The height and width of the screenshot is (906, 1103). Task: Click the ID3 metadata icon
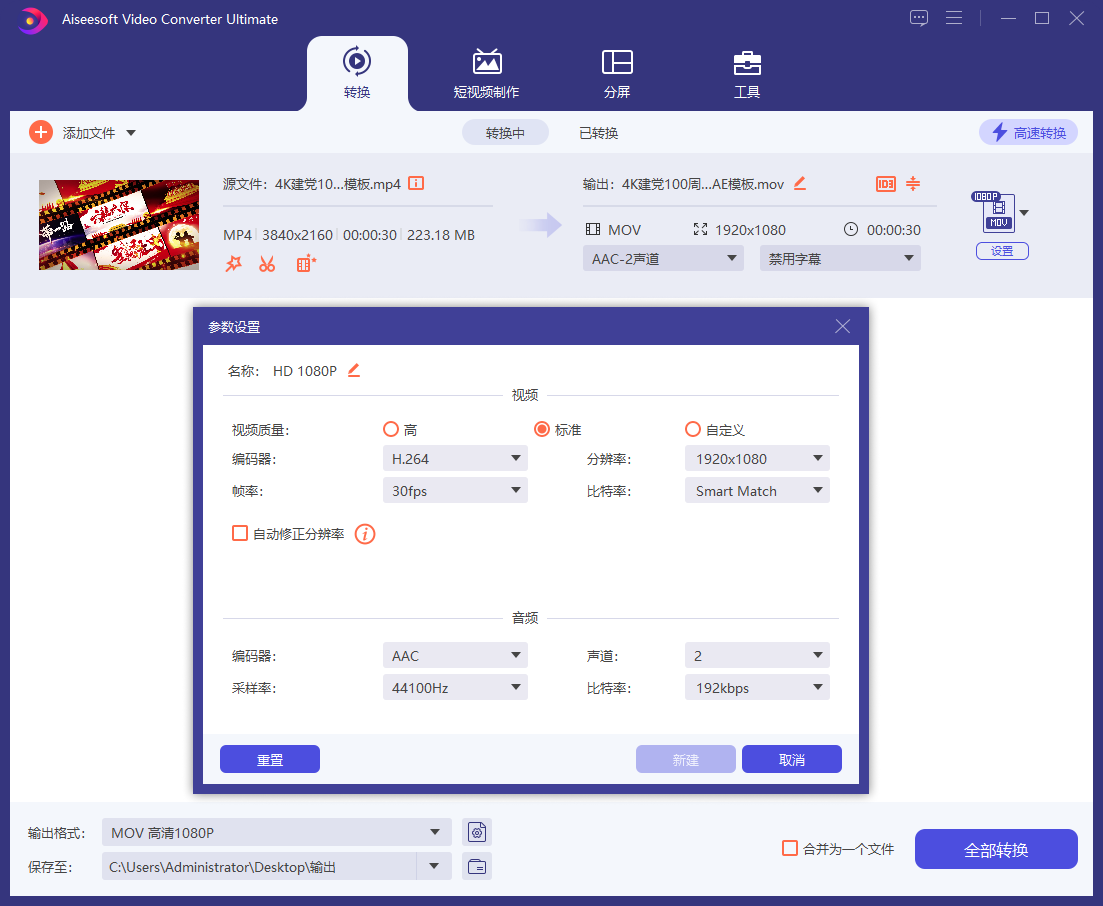885,184
